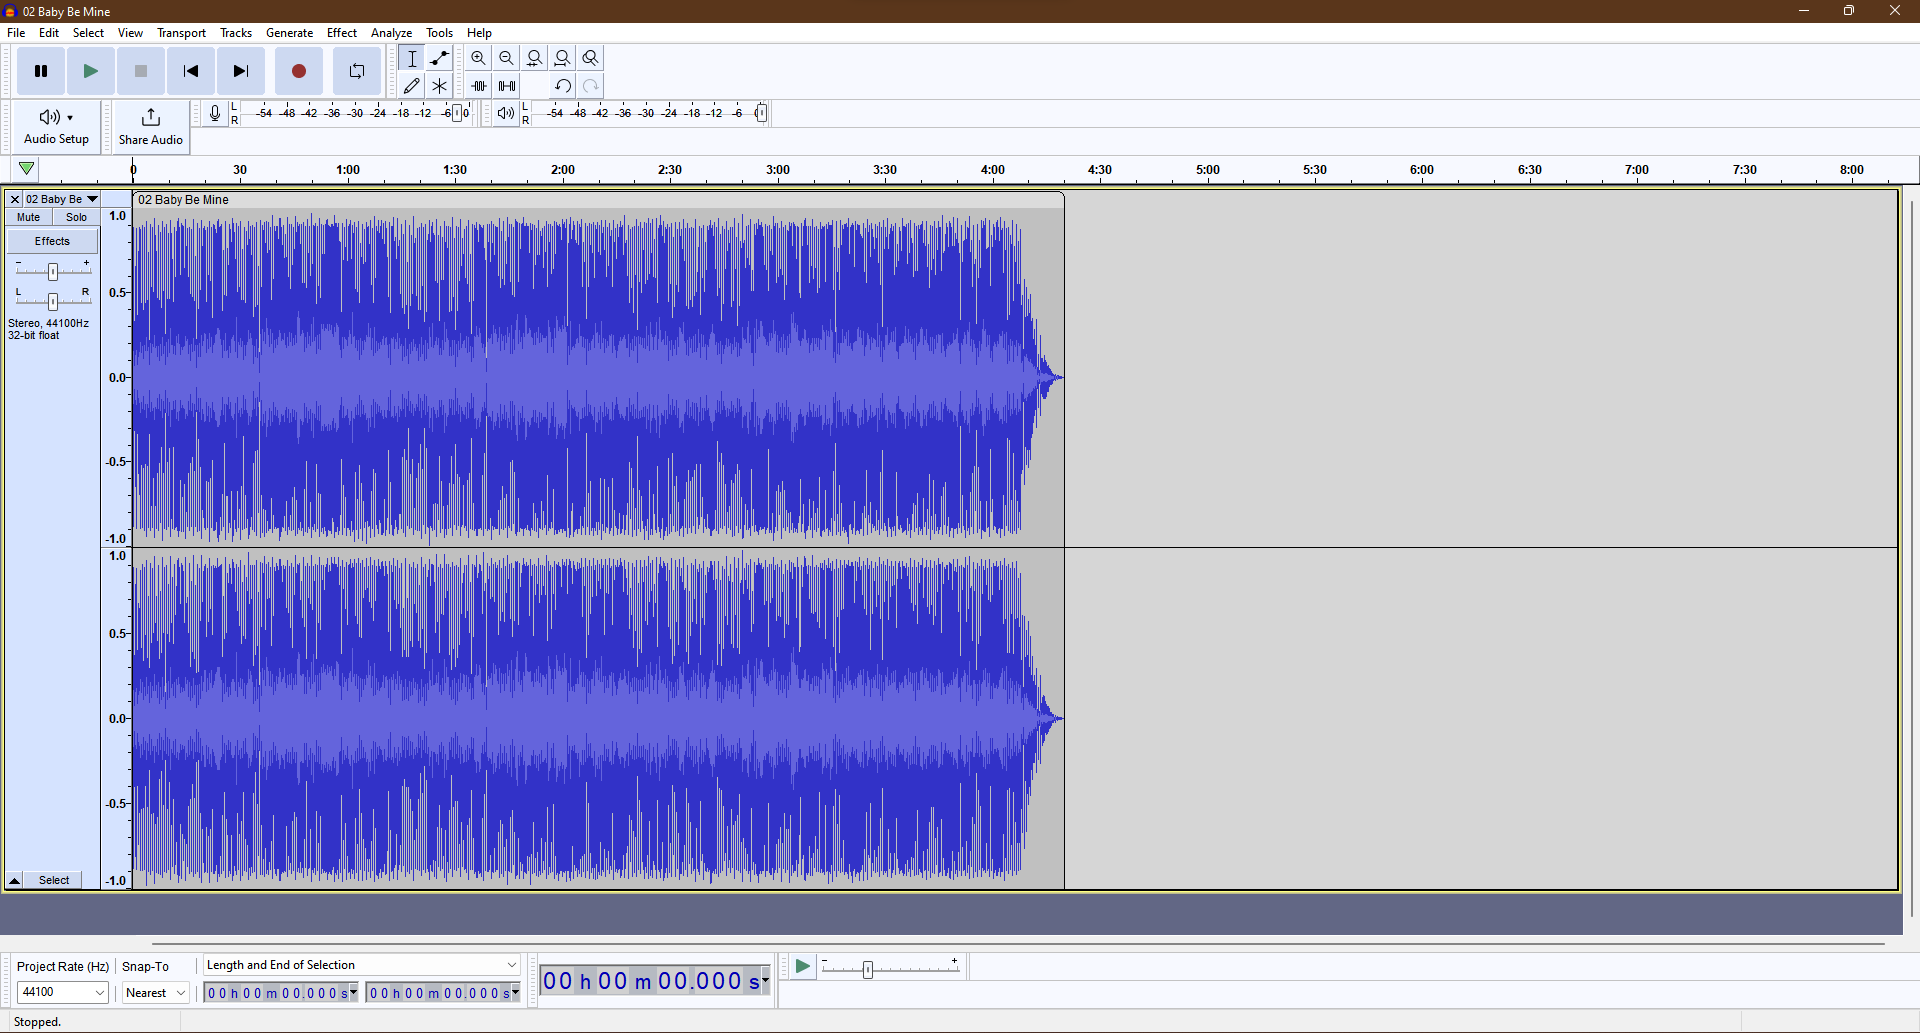The width and height of the screenshot is (1920, 1033).
Task: Choose the Selection tool I-beam
Action: pos(412,58)
